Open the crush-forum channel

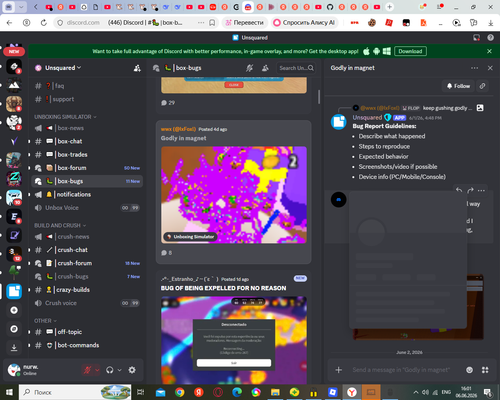click(x=87, y=263)
